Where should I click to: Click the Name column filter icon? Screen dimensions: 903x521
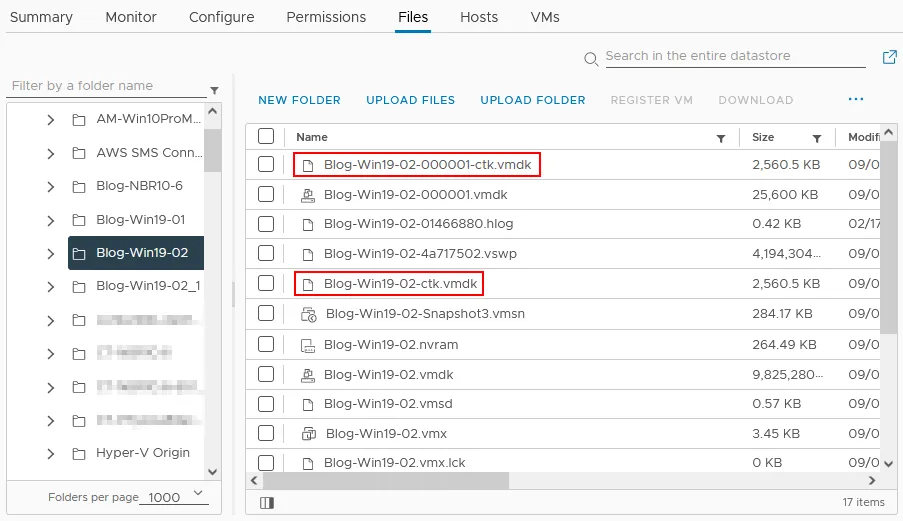pyautogui.click(x=721, y=138)
